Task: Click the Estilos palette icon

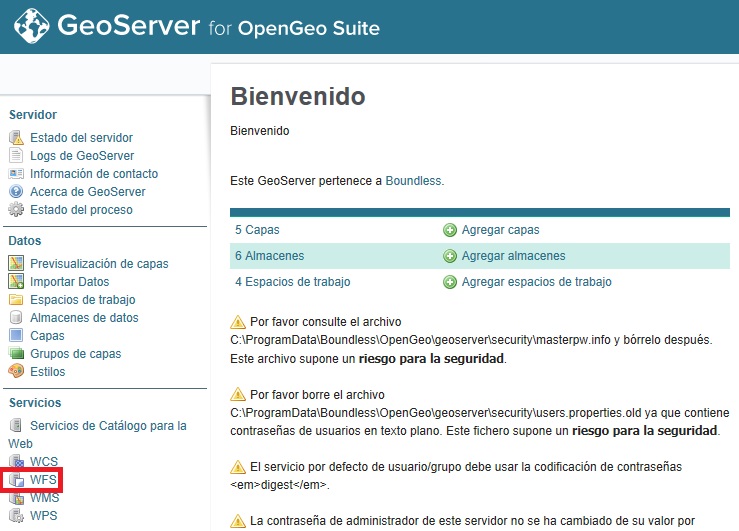Action: pyautogui.click(x=16, y=371)
